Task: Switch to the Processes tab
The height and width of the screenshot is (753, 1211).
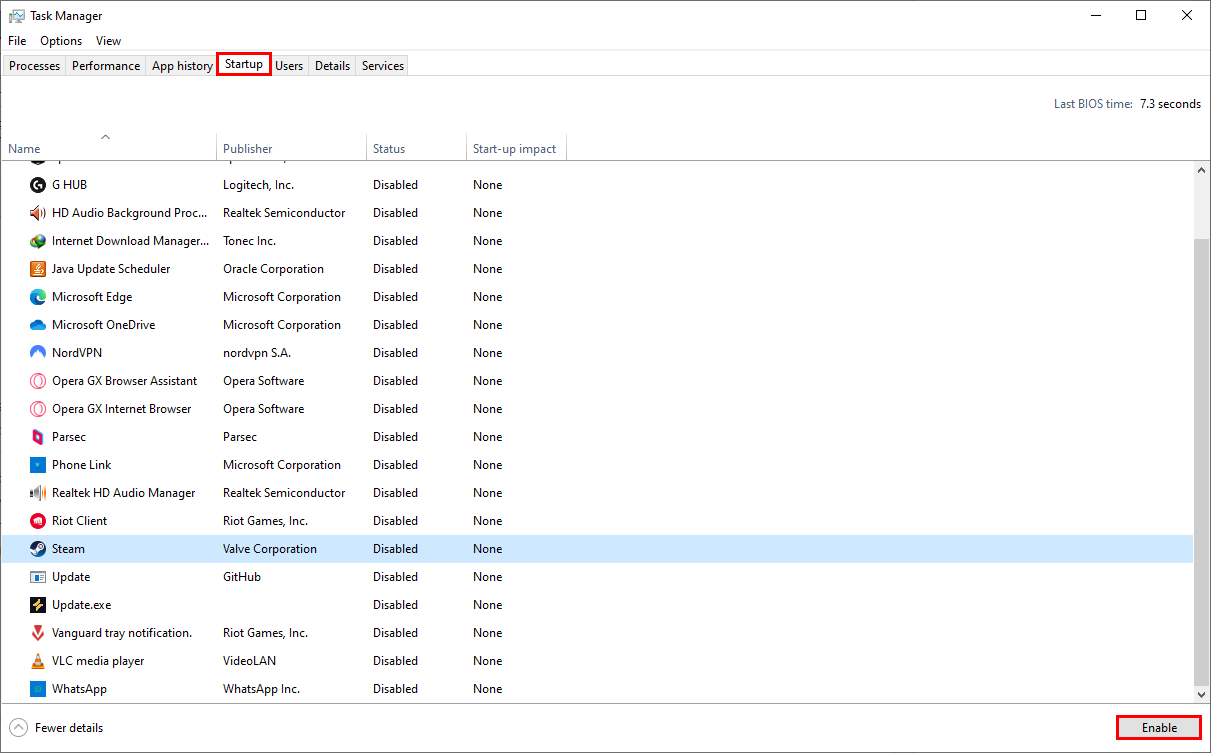Action: pos(35,66)
